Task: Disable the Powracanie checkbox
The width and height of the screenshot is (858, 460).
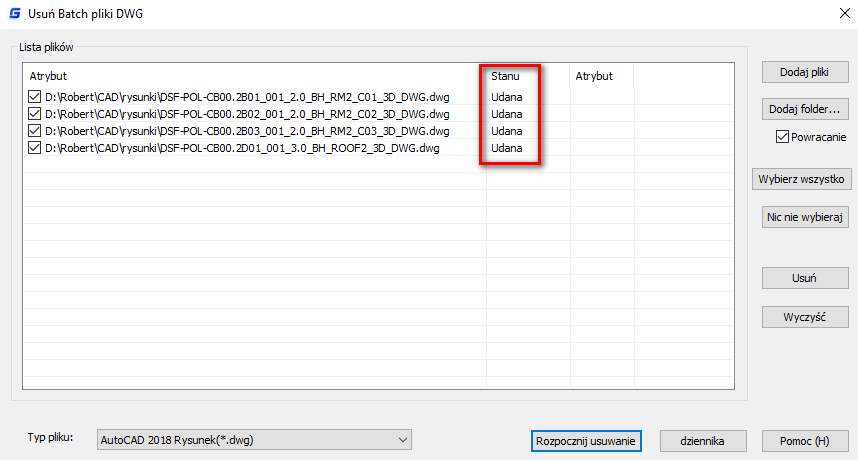Action: (x=782, y=137)
